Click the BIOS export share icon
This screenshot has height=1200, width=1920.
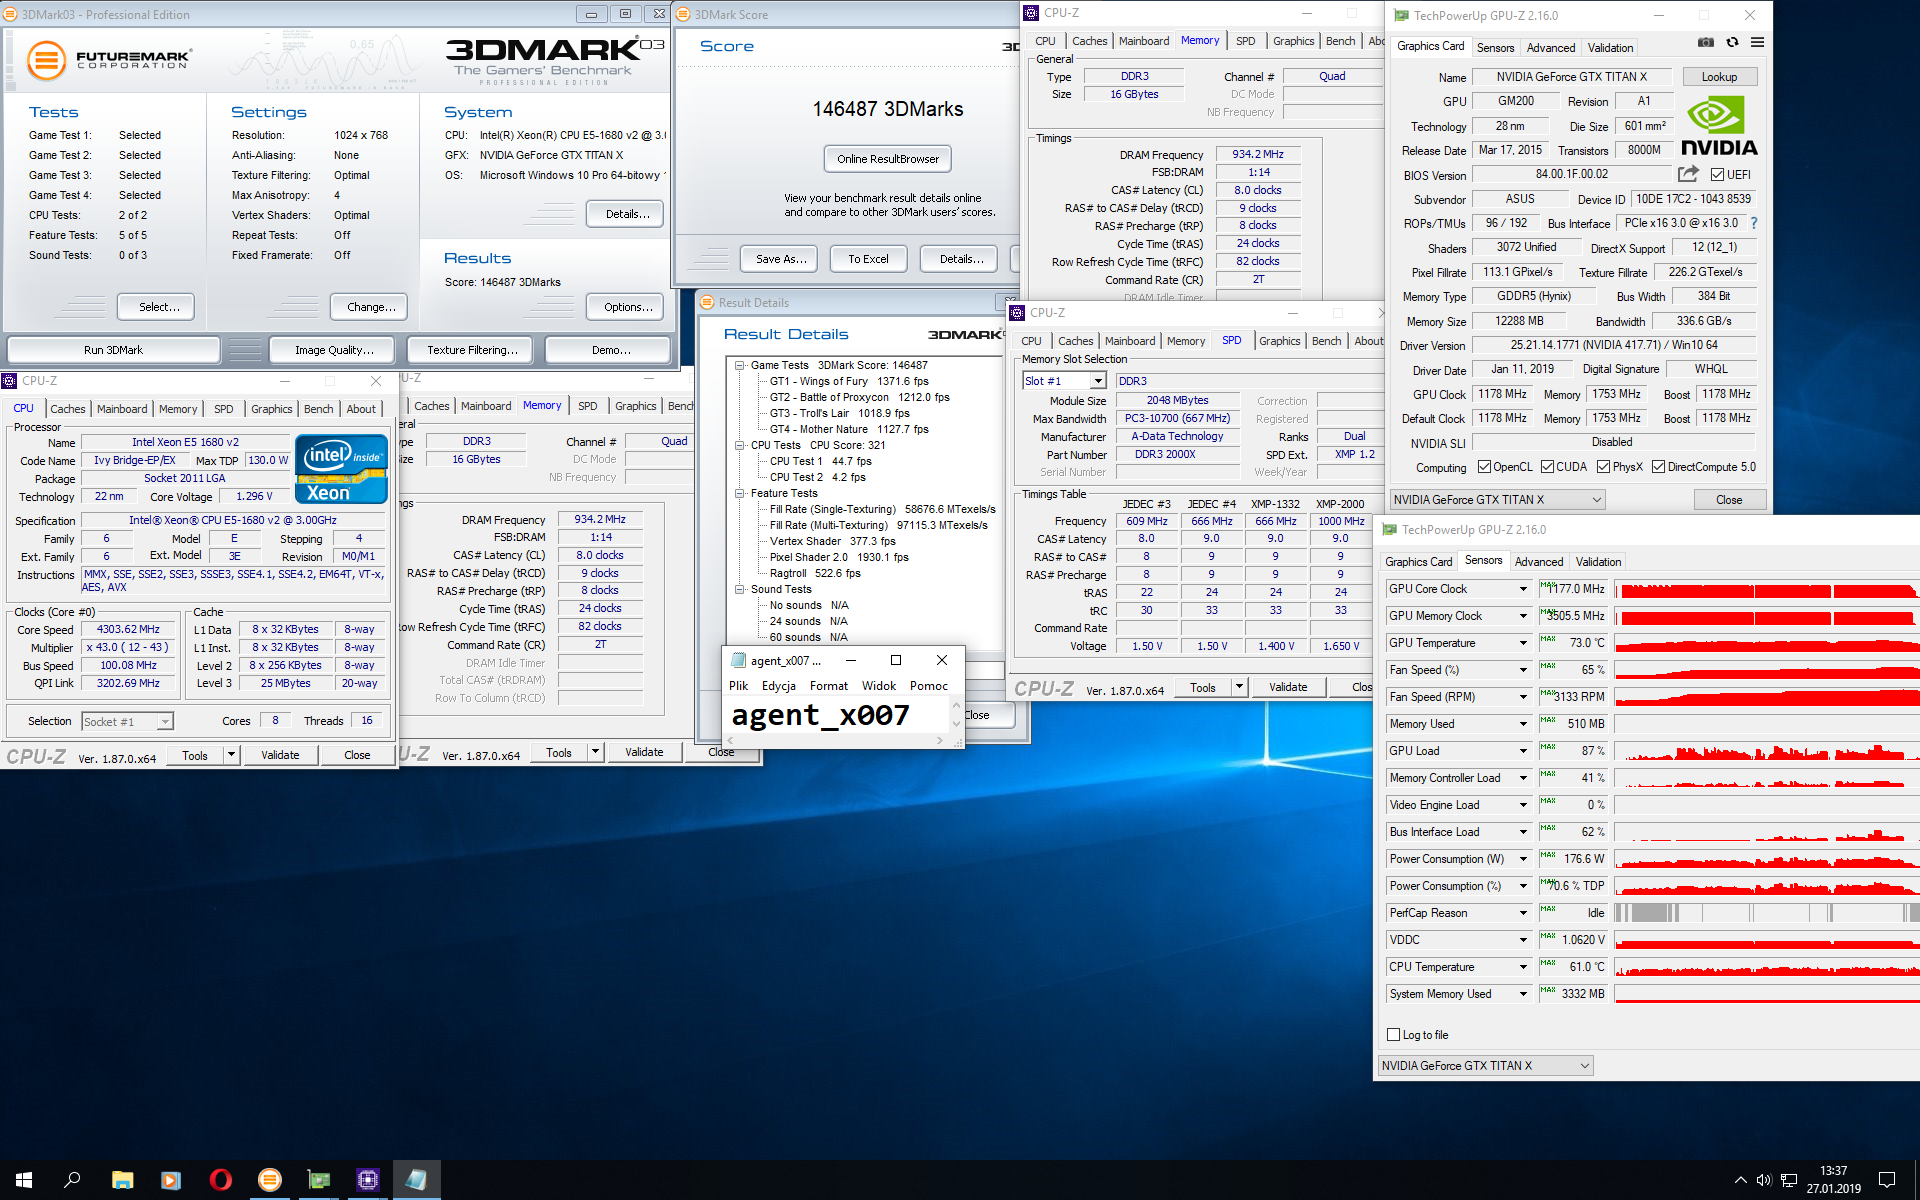pyautogui.click(x=1688, y=174)
